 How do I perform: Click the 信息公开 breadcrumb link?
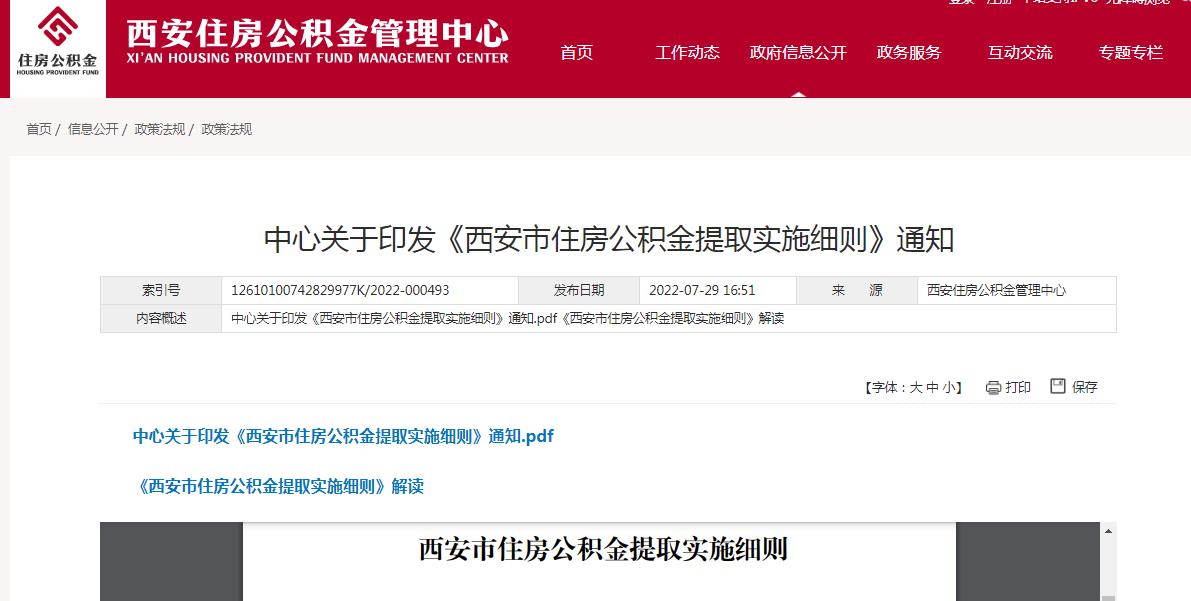tap(93, 129)
